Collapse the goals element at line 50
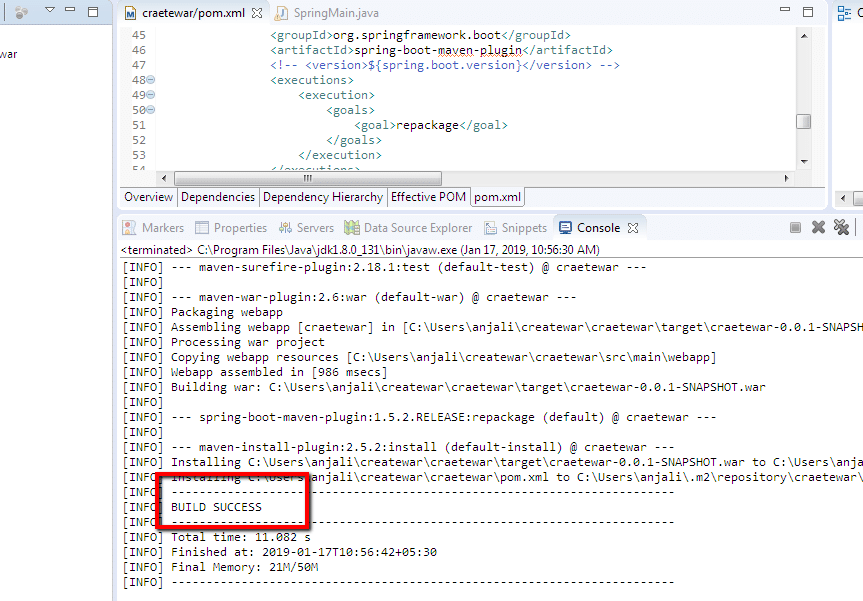Image resolution: width=863 pixels, height=601 pixels. (151, 110)
